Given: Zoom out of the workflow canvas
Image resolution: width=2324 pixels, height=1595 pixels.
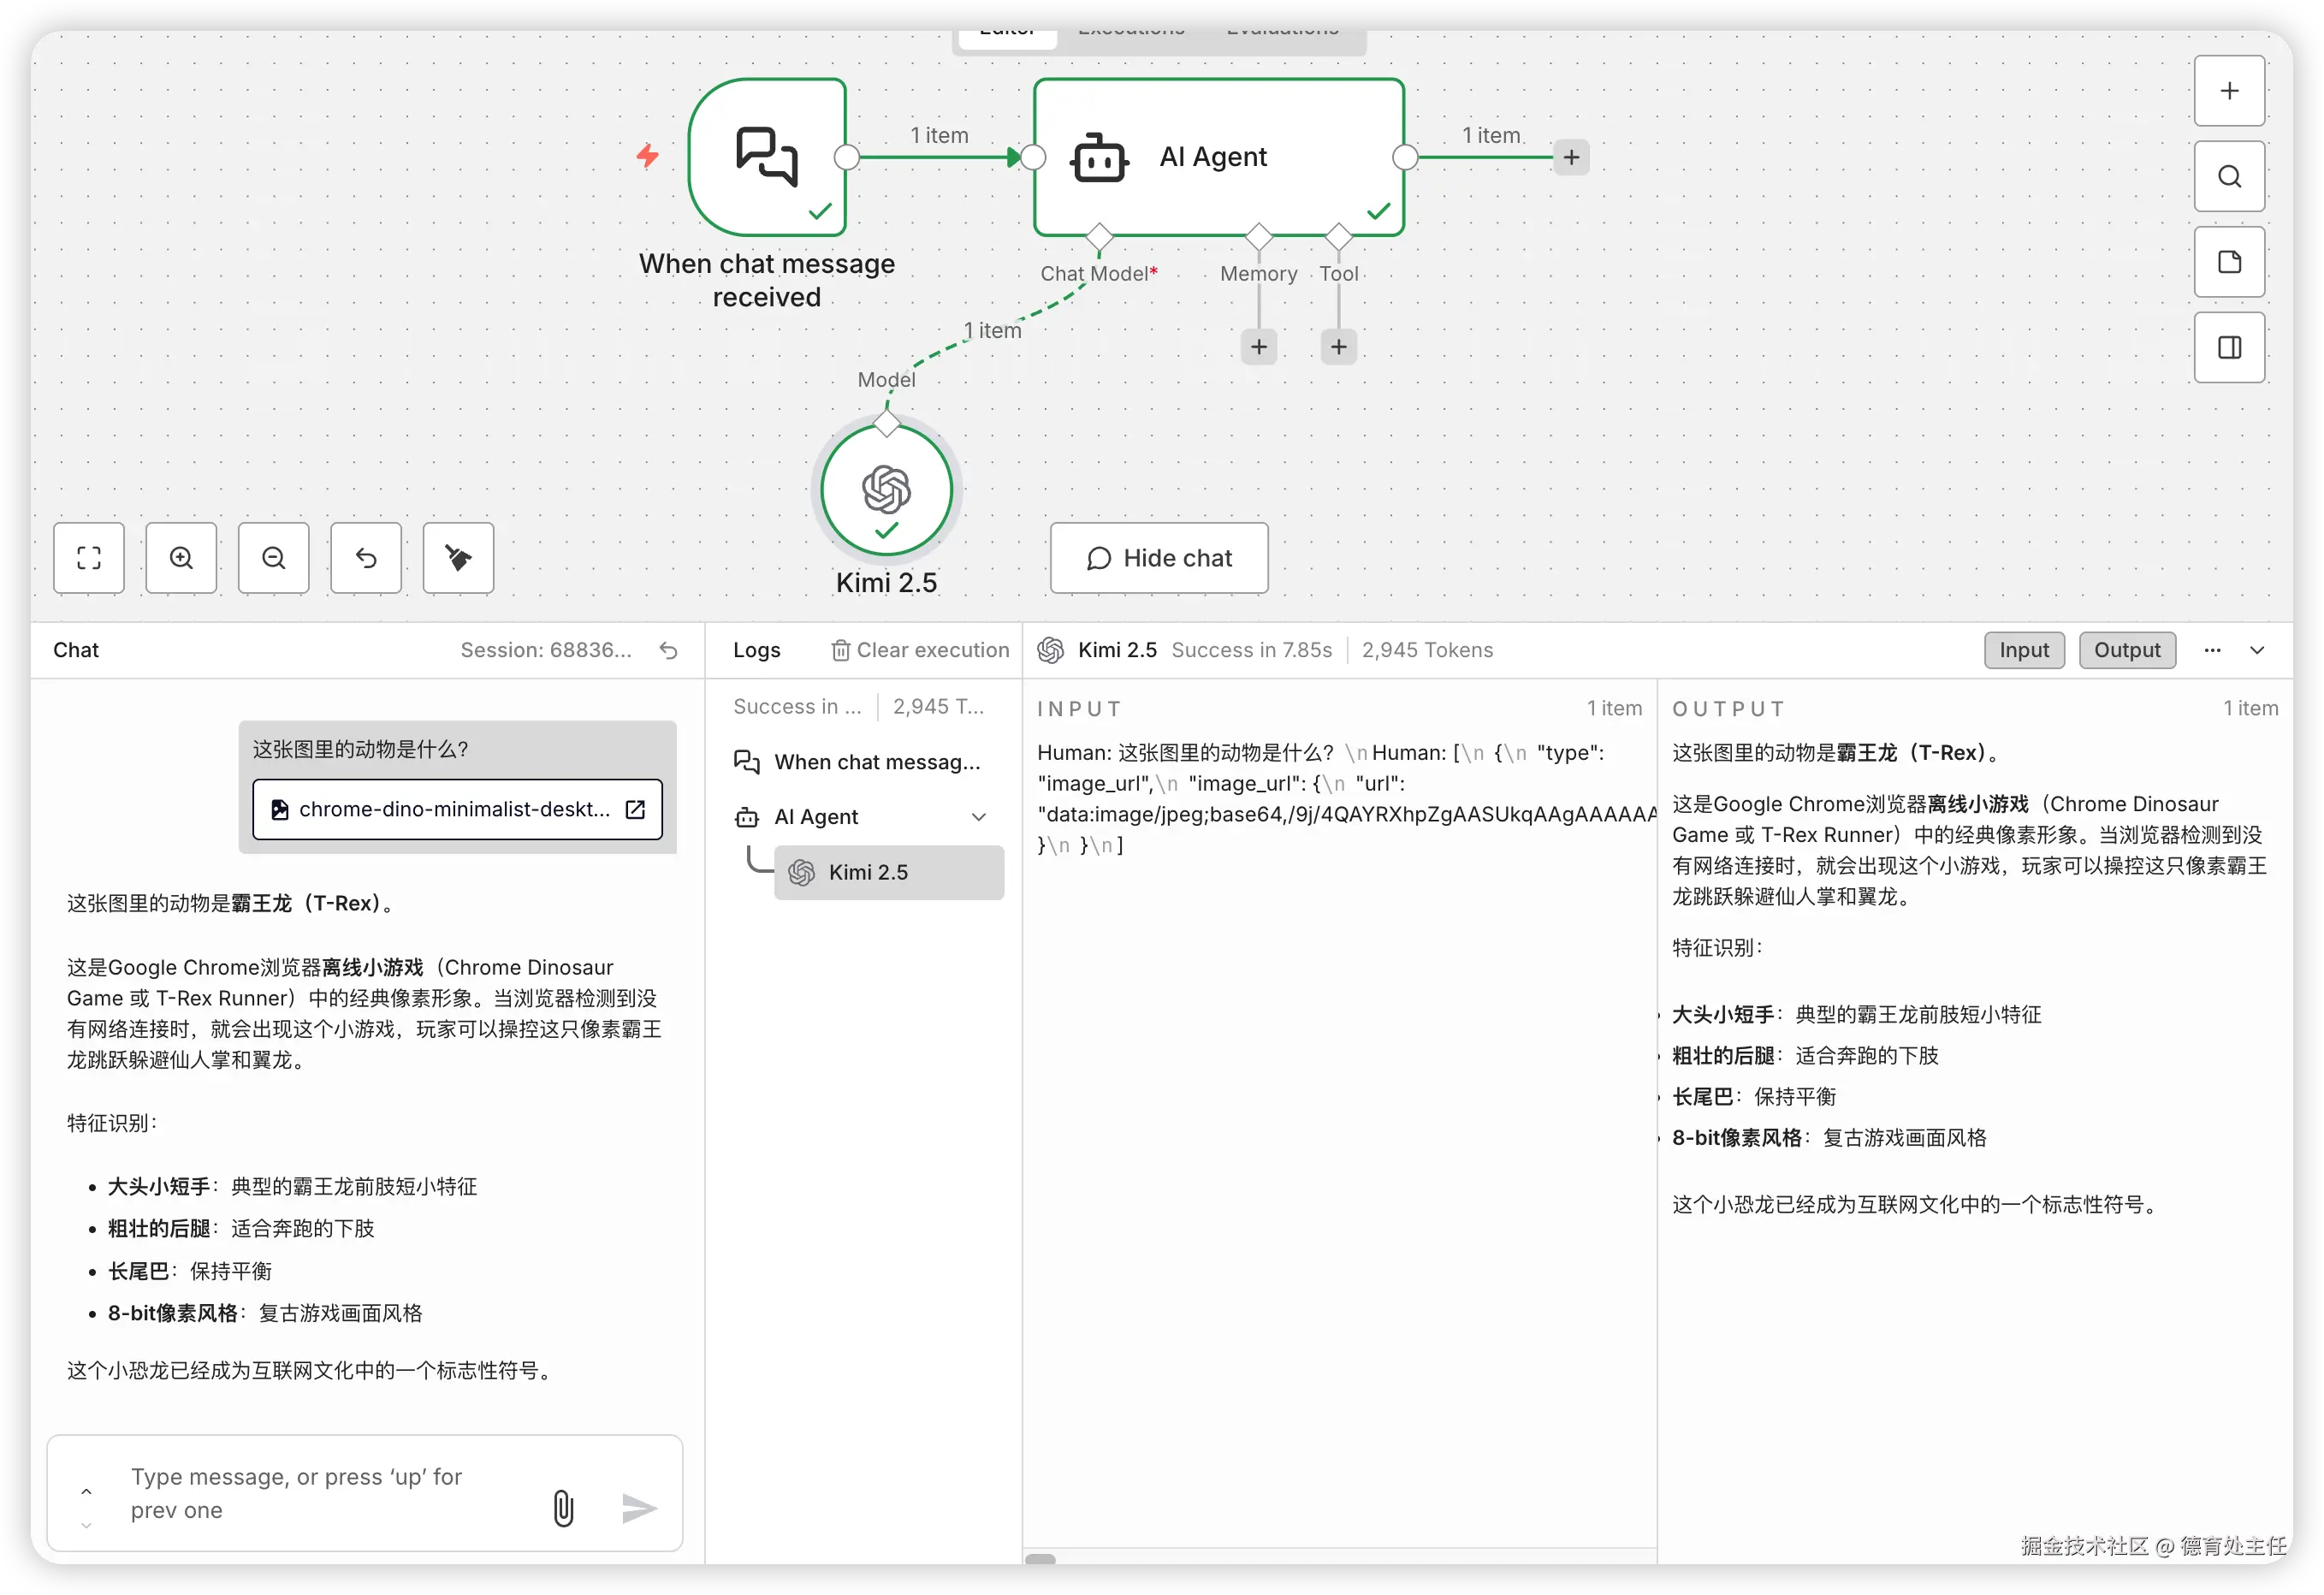Looking at the screenshot, I should point(273,558).
